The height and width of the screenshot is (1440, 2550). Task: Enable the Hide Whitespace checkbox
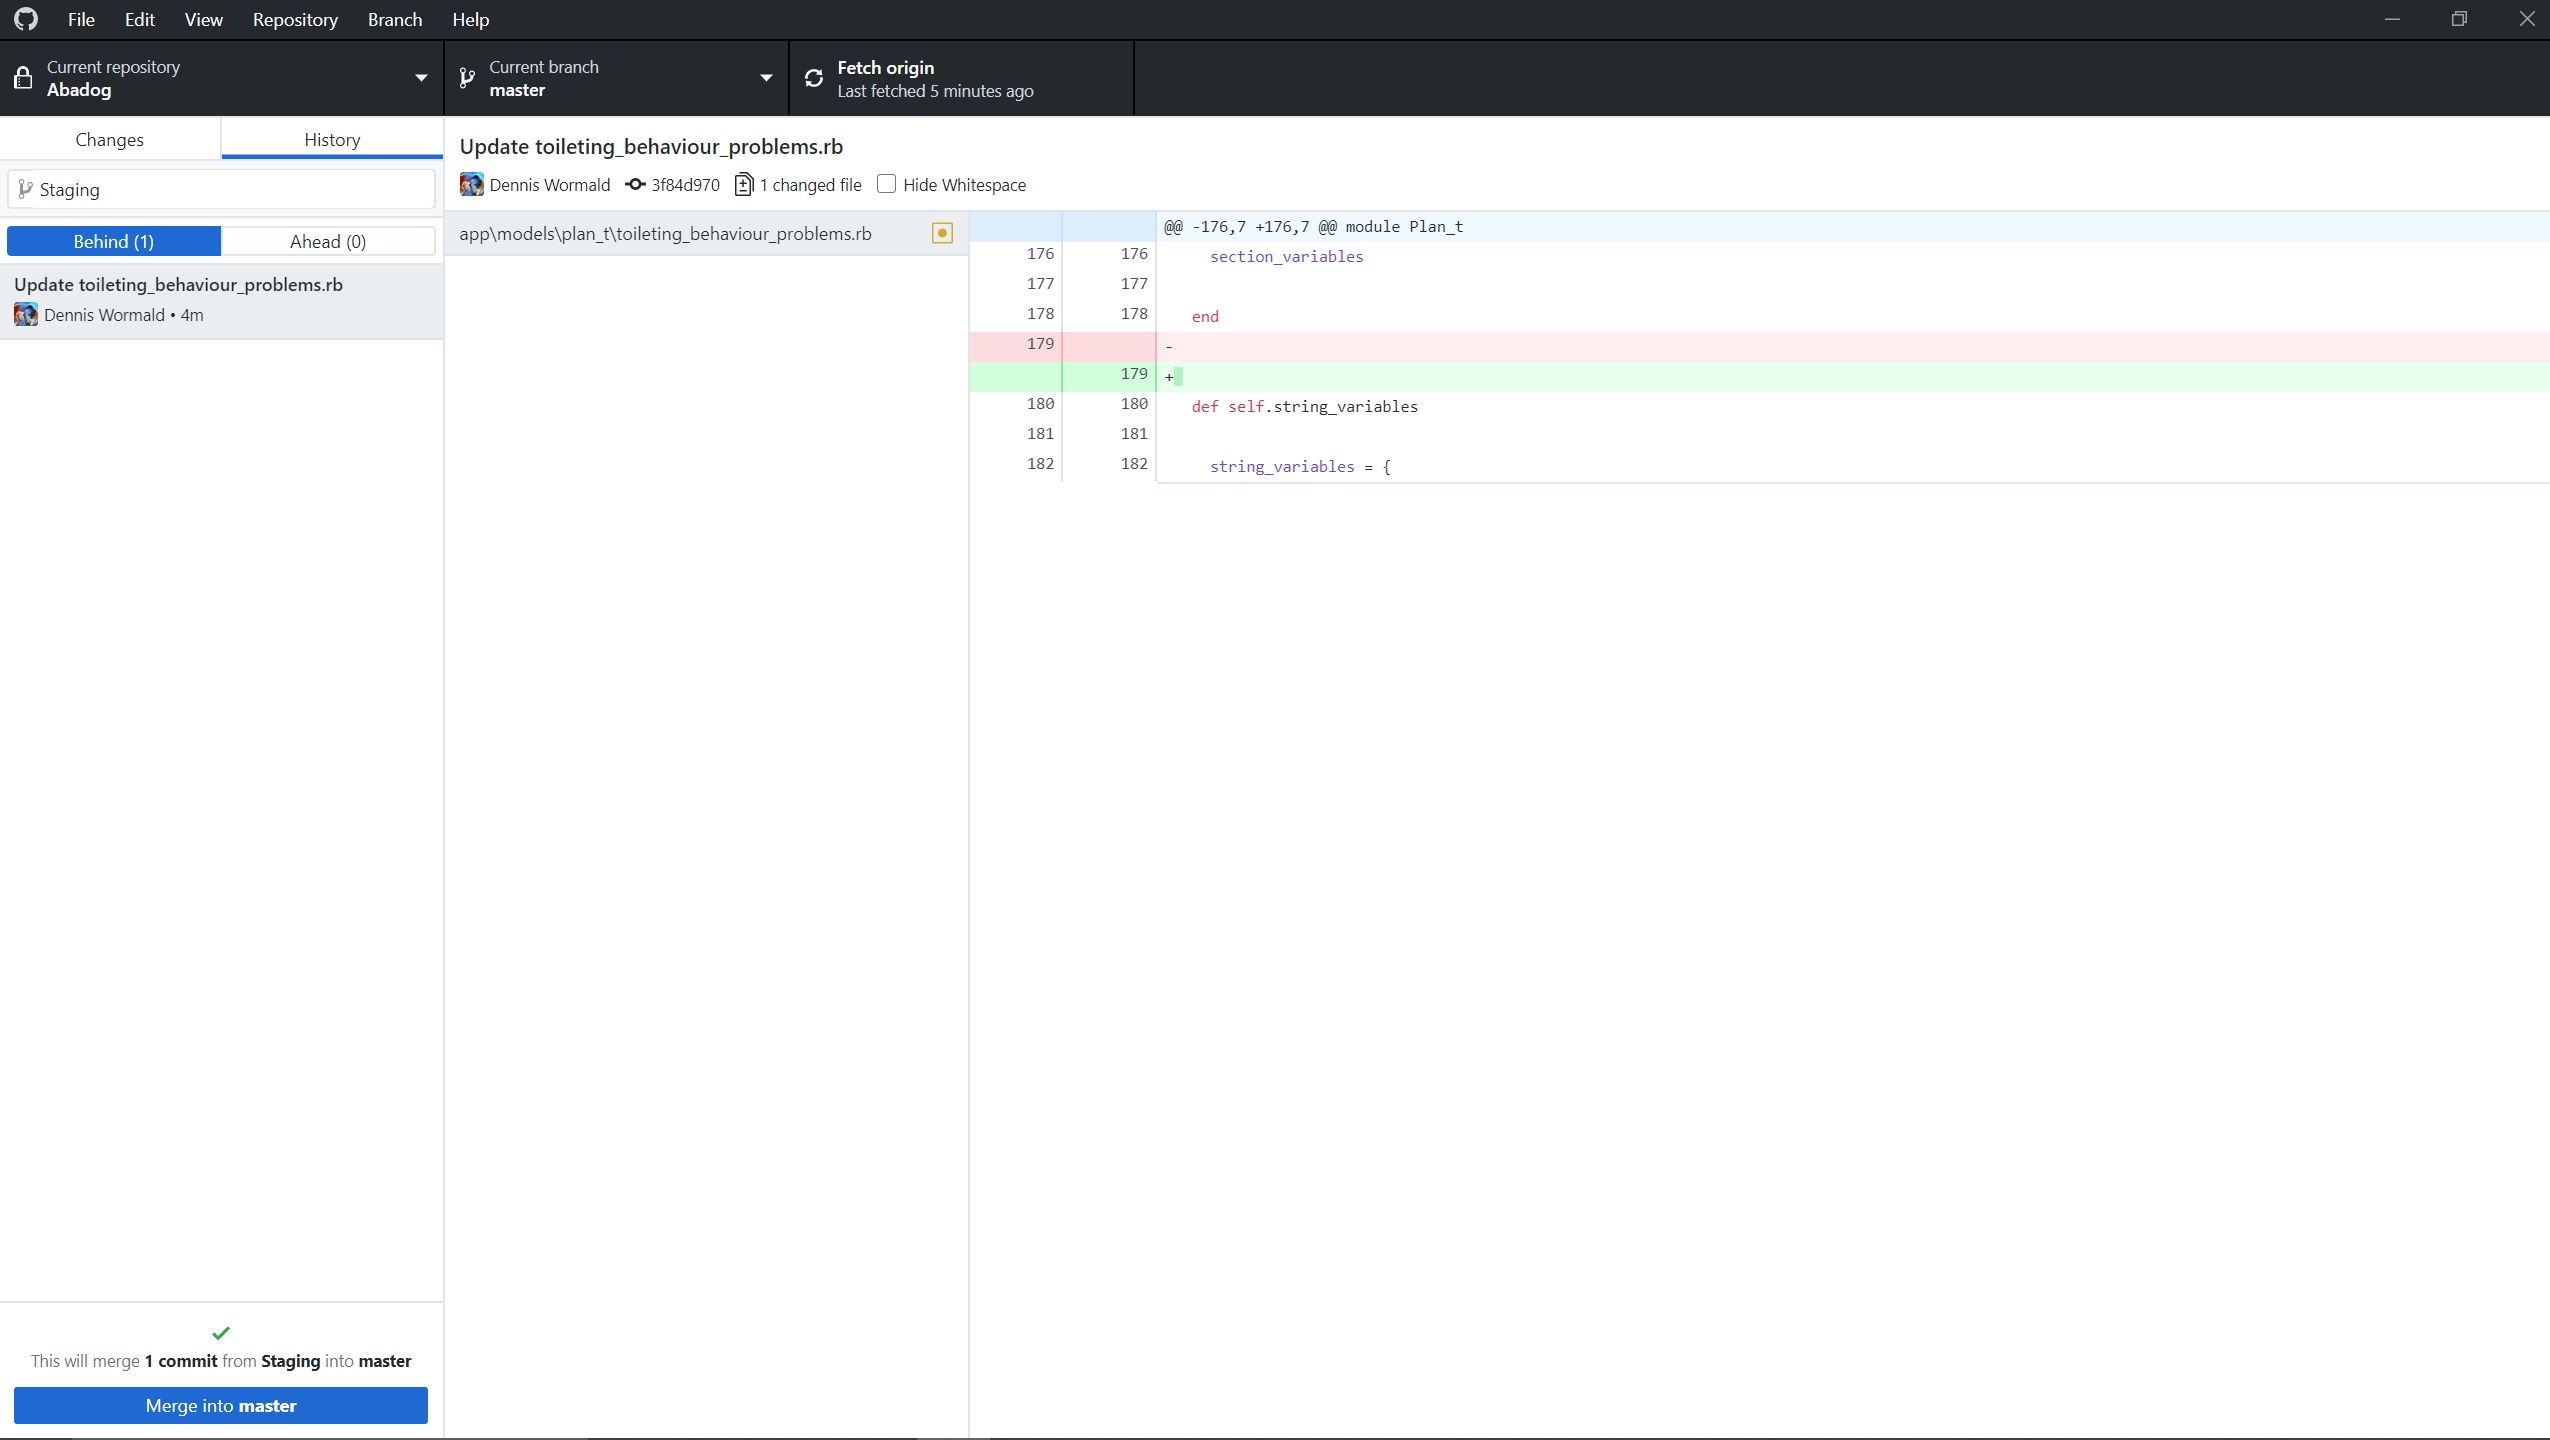(885, 184)
